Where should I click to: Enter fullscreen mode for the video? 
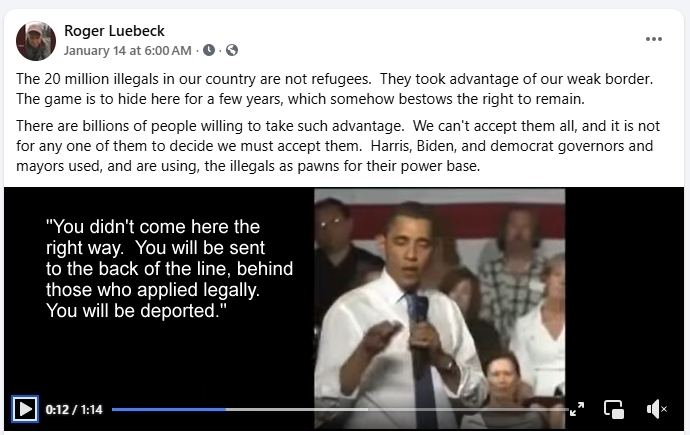click(576, 409)
